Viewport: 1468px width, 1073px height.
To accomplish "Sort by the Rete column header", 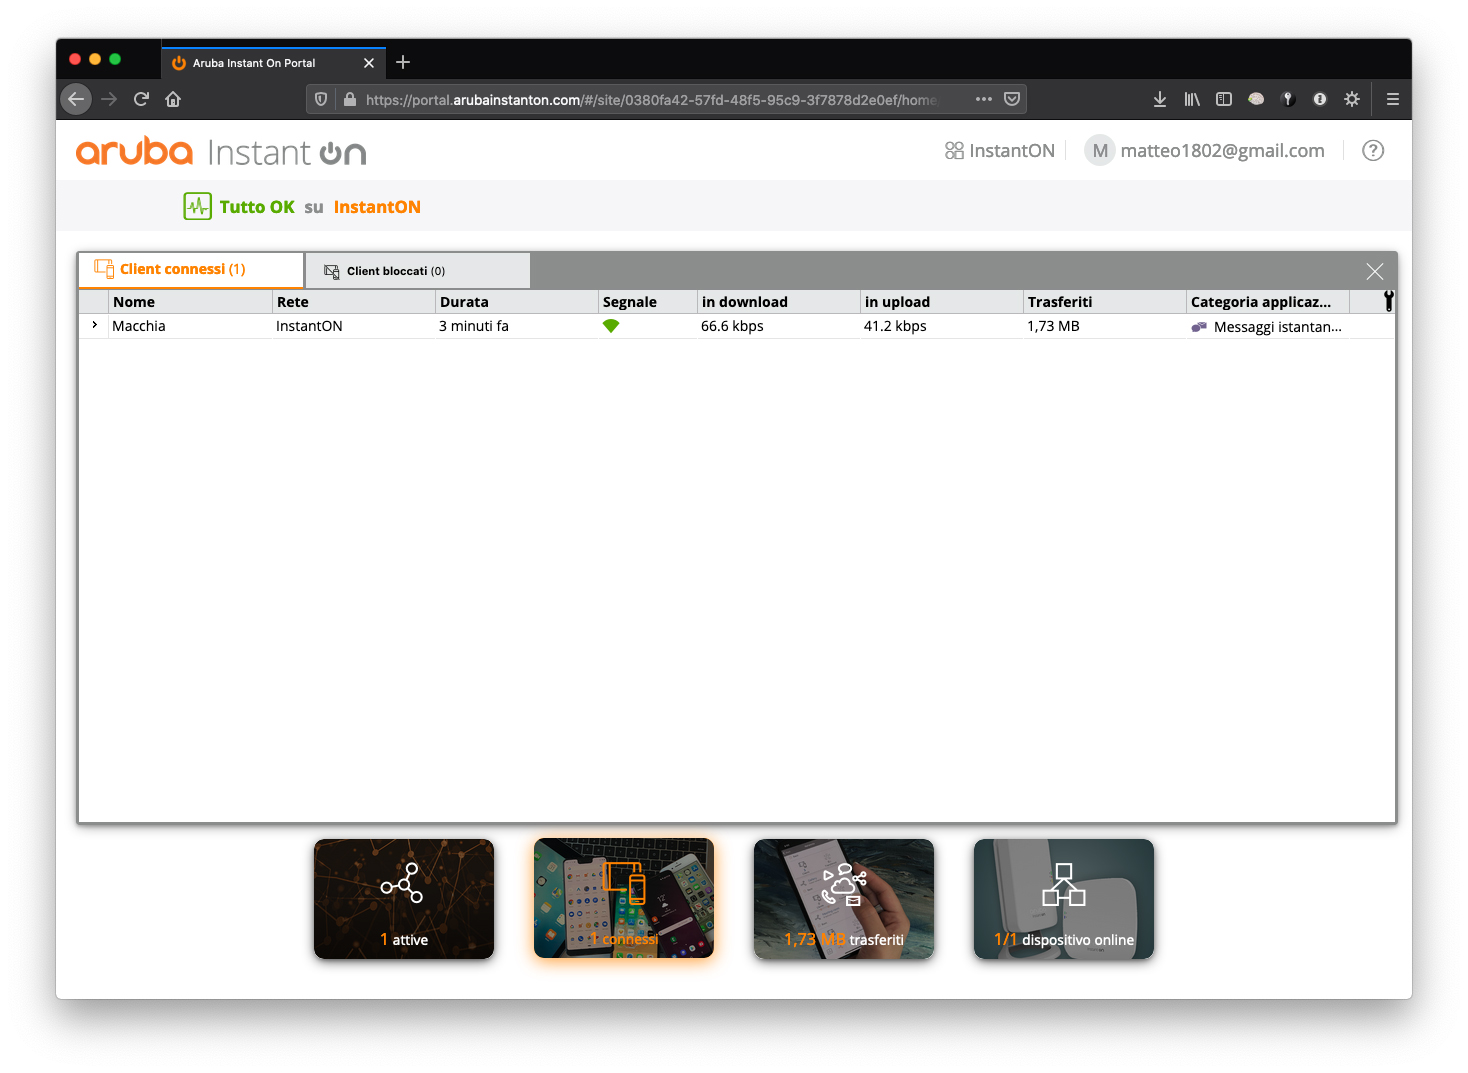I will click(354, 302).
